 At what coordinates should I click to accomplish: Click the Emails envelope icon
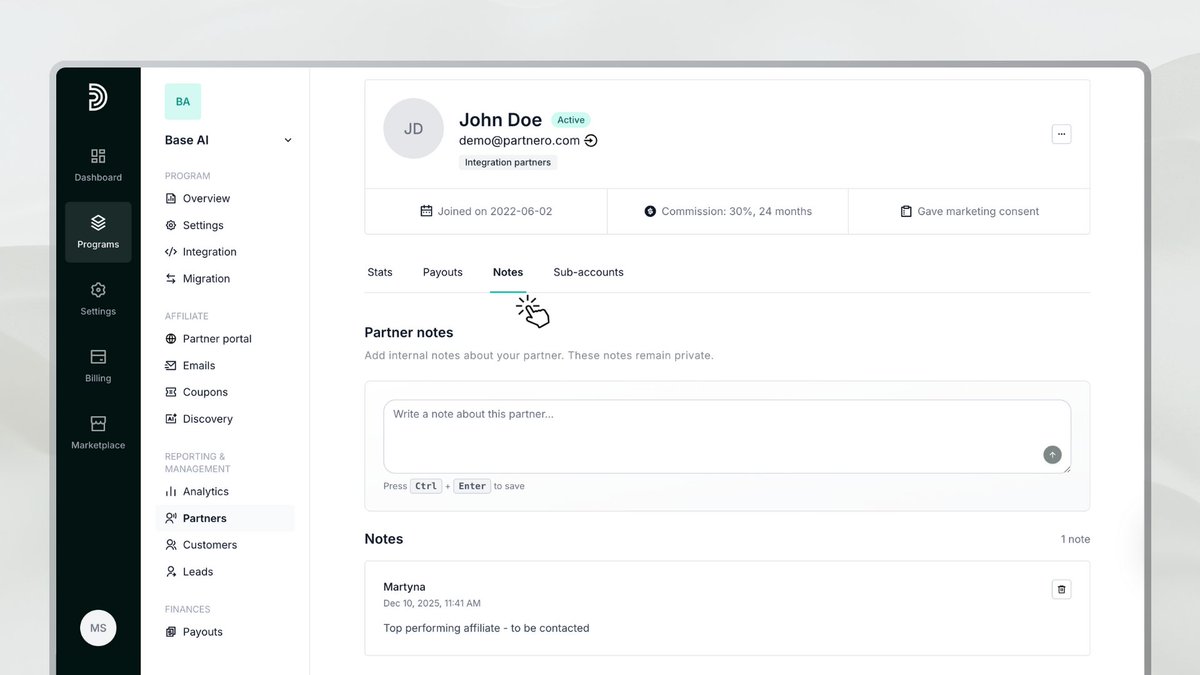(171, 365)
